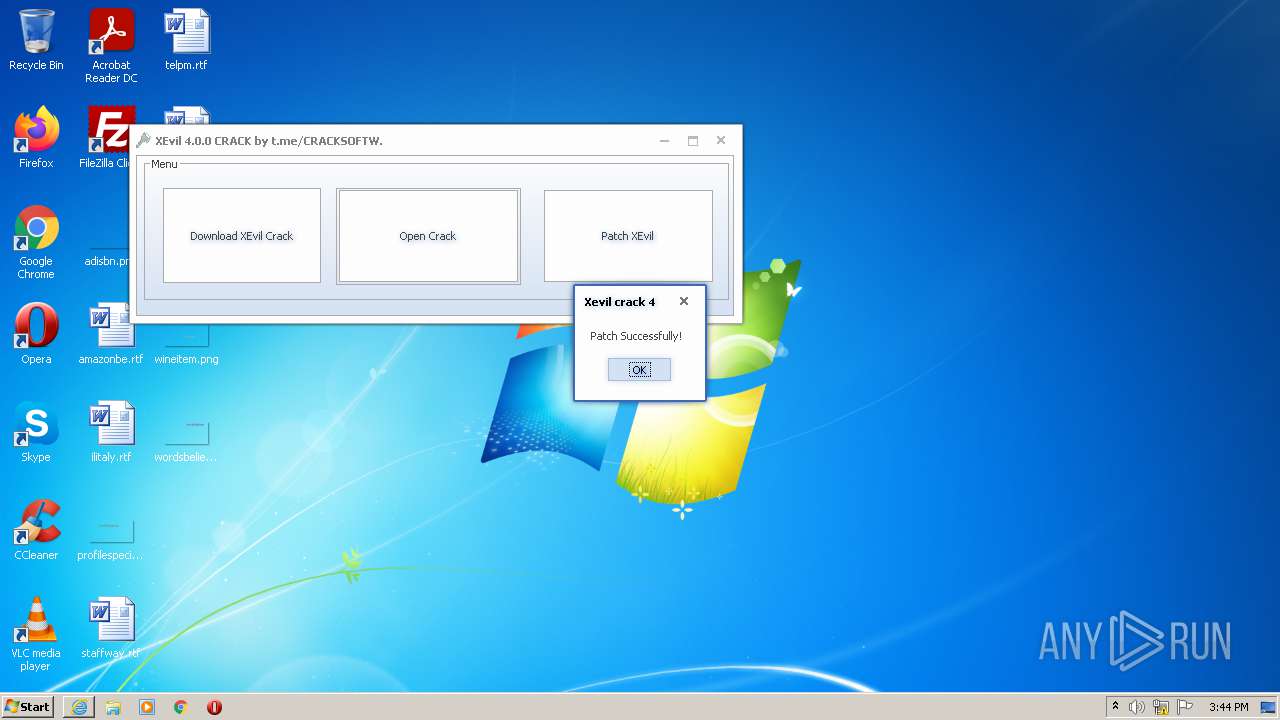Click the network status tray icon
Image resolution: width=1280 pixels, height=720 pixels.
coord(1161,707)
